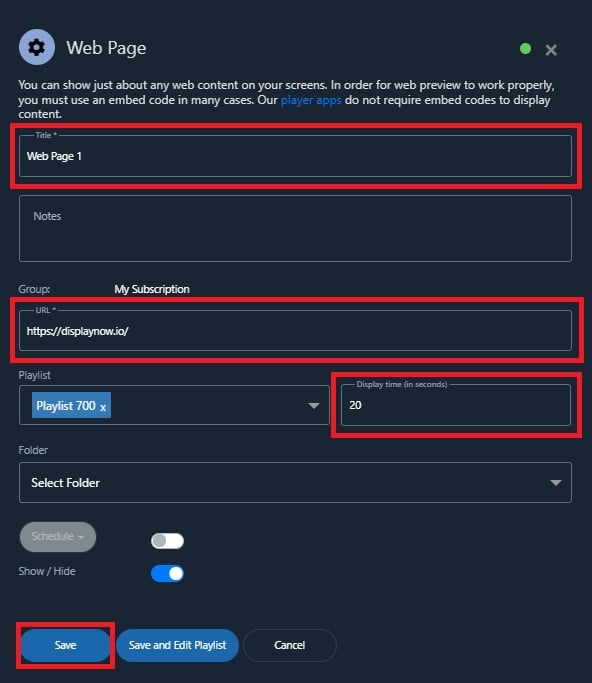Screen dimensions: 592x683
Task: Click Save and Edit Playlist button
Action: (x=177, y=645)
